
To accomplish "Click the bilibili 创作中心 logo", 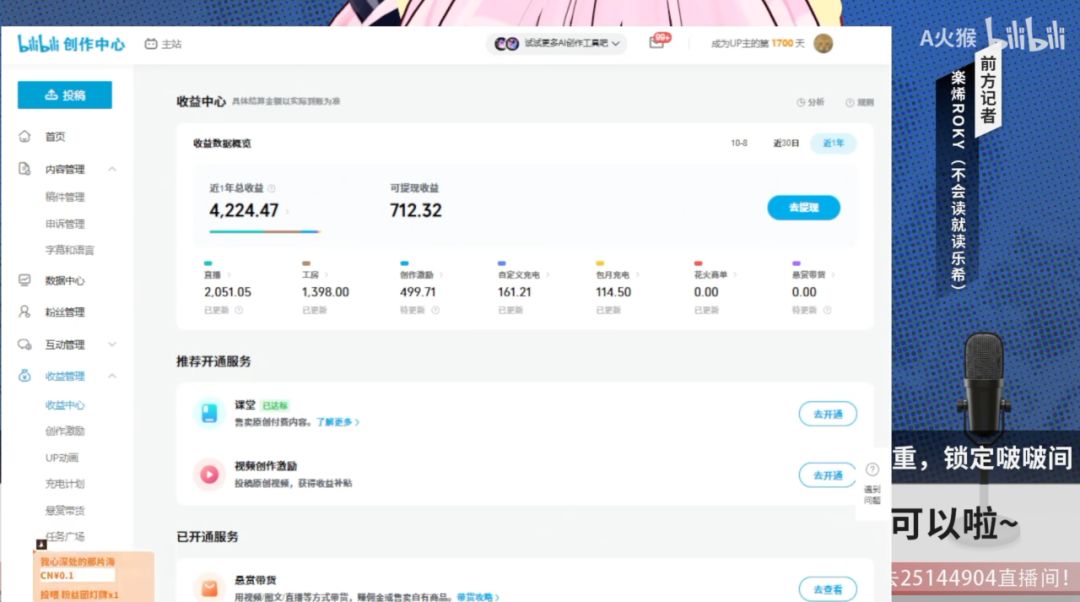I will (72, 44).
